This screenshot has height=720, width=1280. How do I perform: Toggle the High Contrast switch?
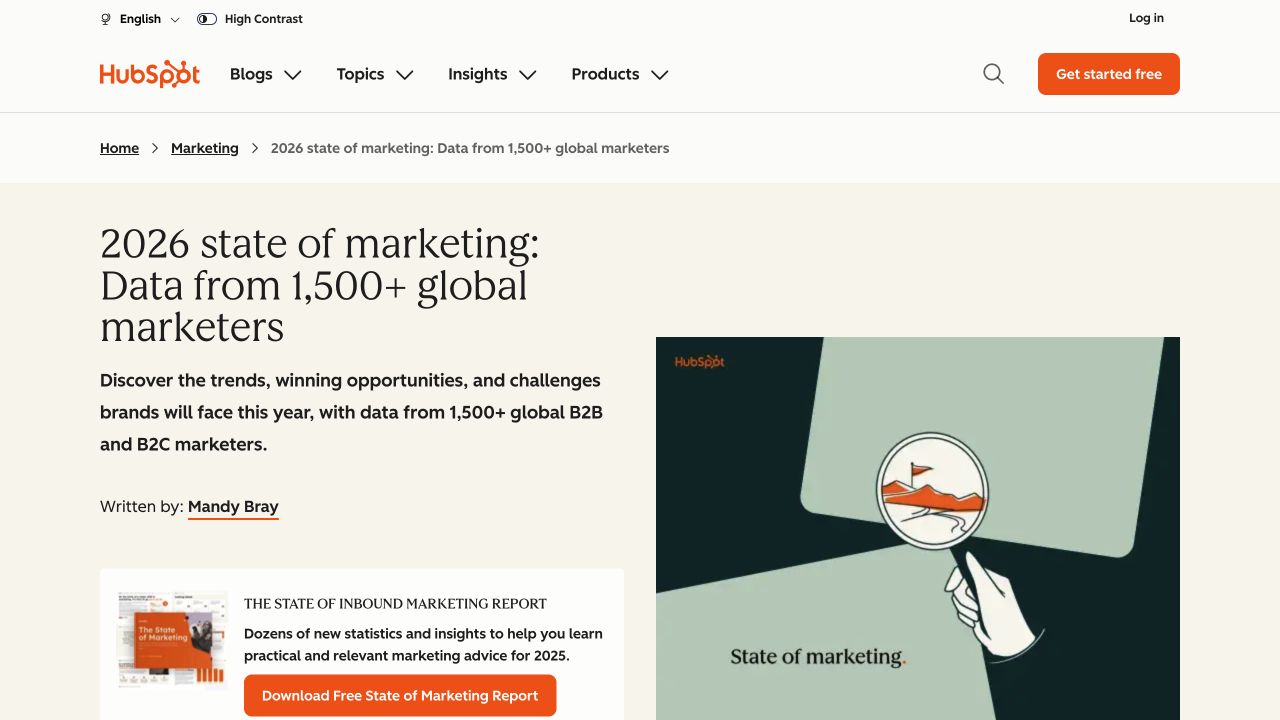click(x=207, y=19)
